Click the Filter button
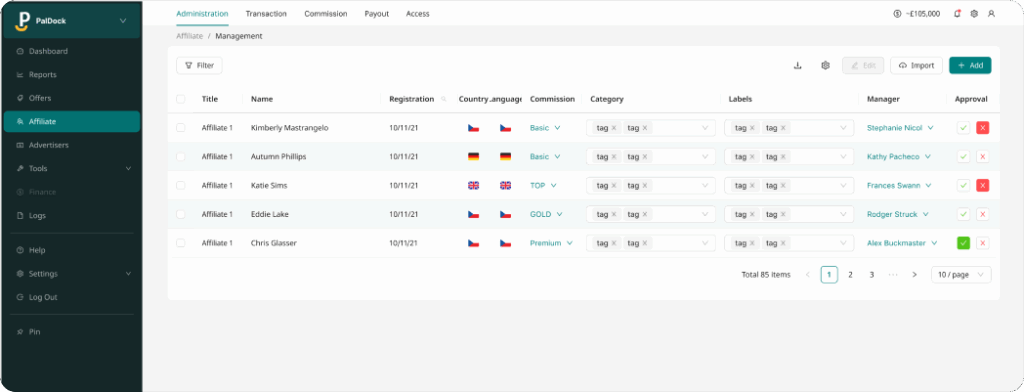1024x392 pixels. click(x=199, y=65)
